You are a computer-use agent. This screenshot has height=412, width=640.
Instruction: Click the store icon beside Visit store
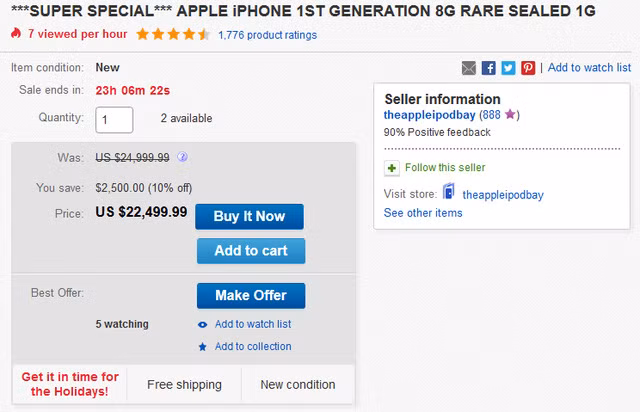[449, 193]
